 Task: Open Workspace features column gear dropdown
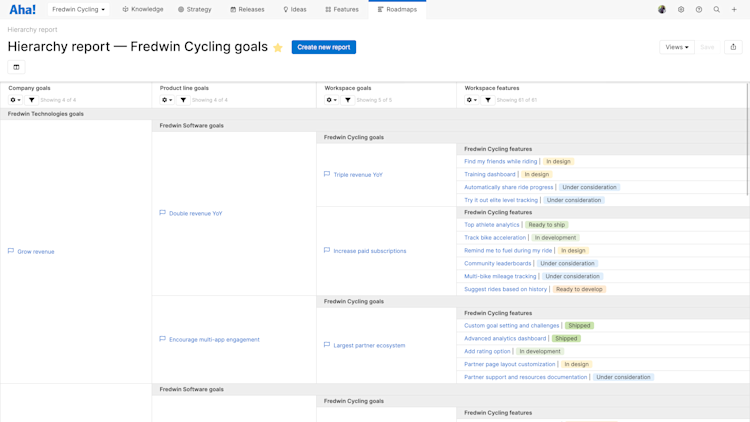point(472,100)
